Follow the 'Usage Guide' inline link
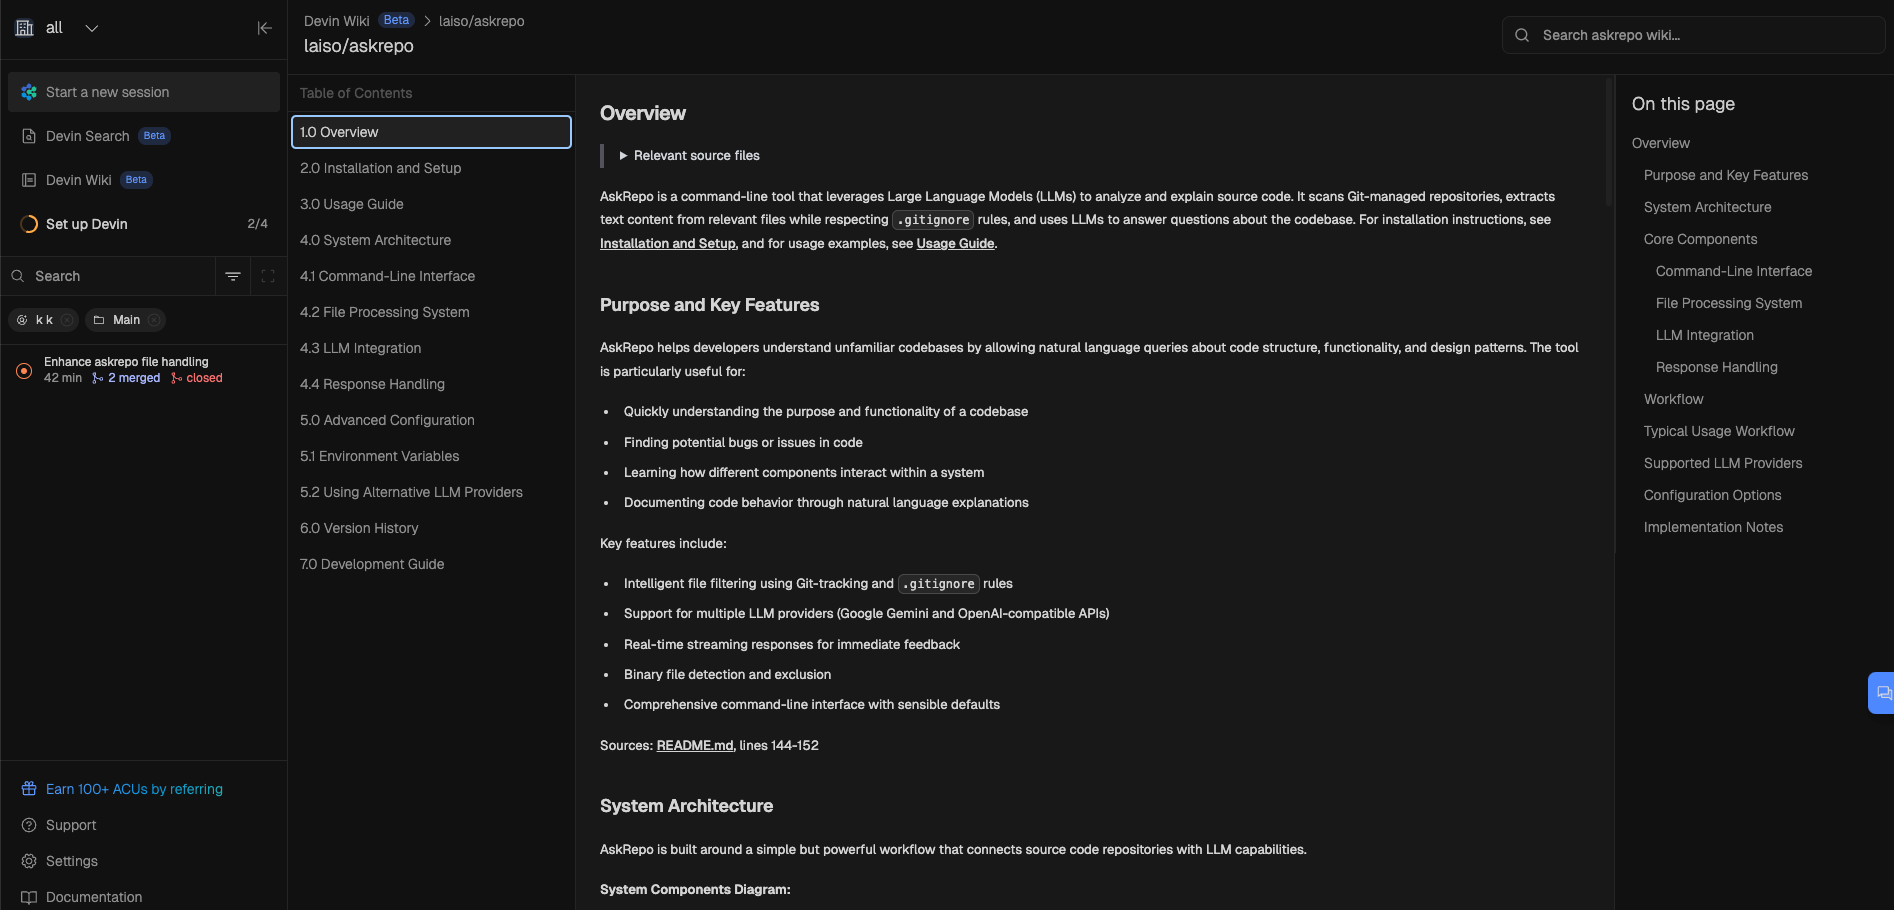 point(955,244)
